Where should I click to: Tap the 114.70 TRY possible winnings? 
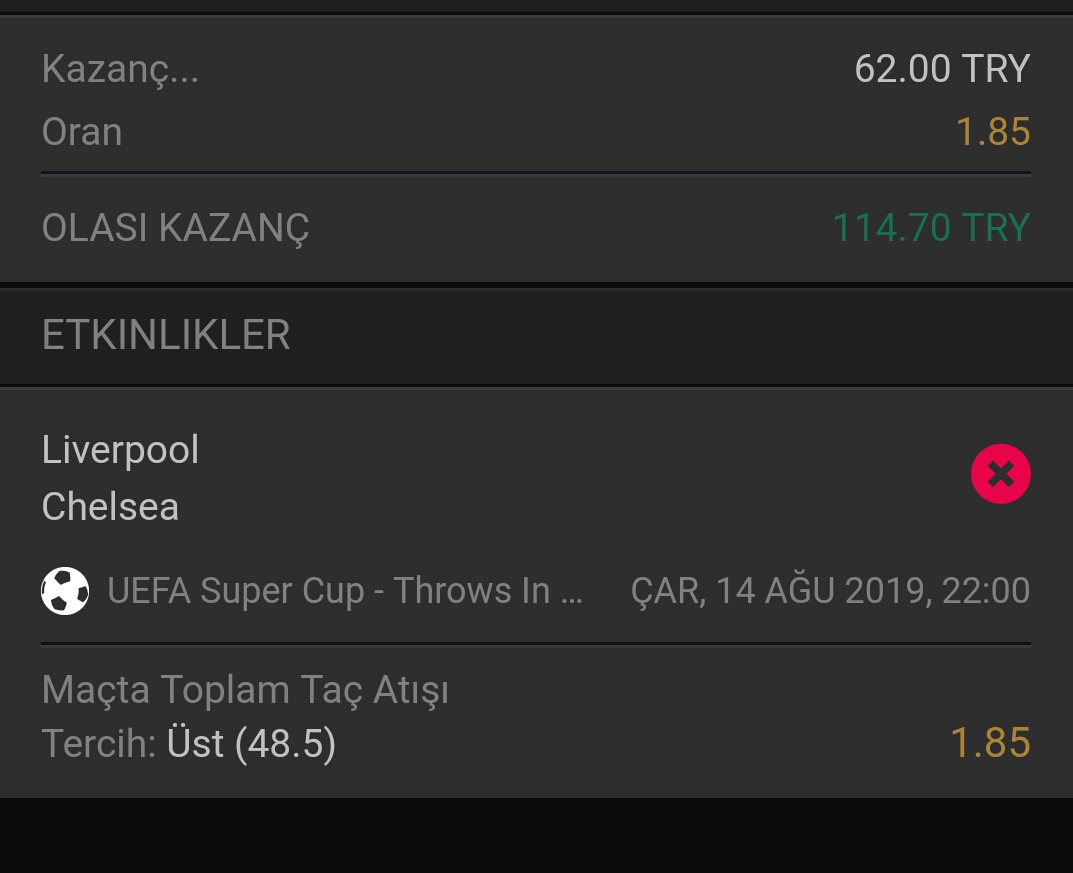coord(932,227)
